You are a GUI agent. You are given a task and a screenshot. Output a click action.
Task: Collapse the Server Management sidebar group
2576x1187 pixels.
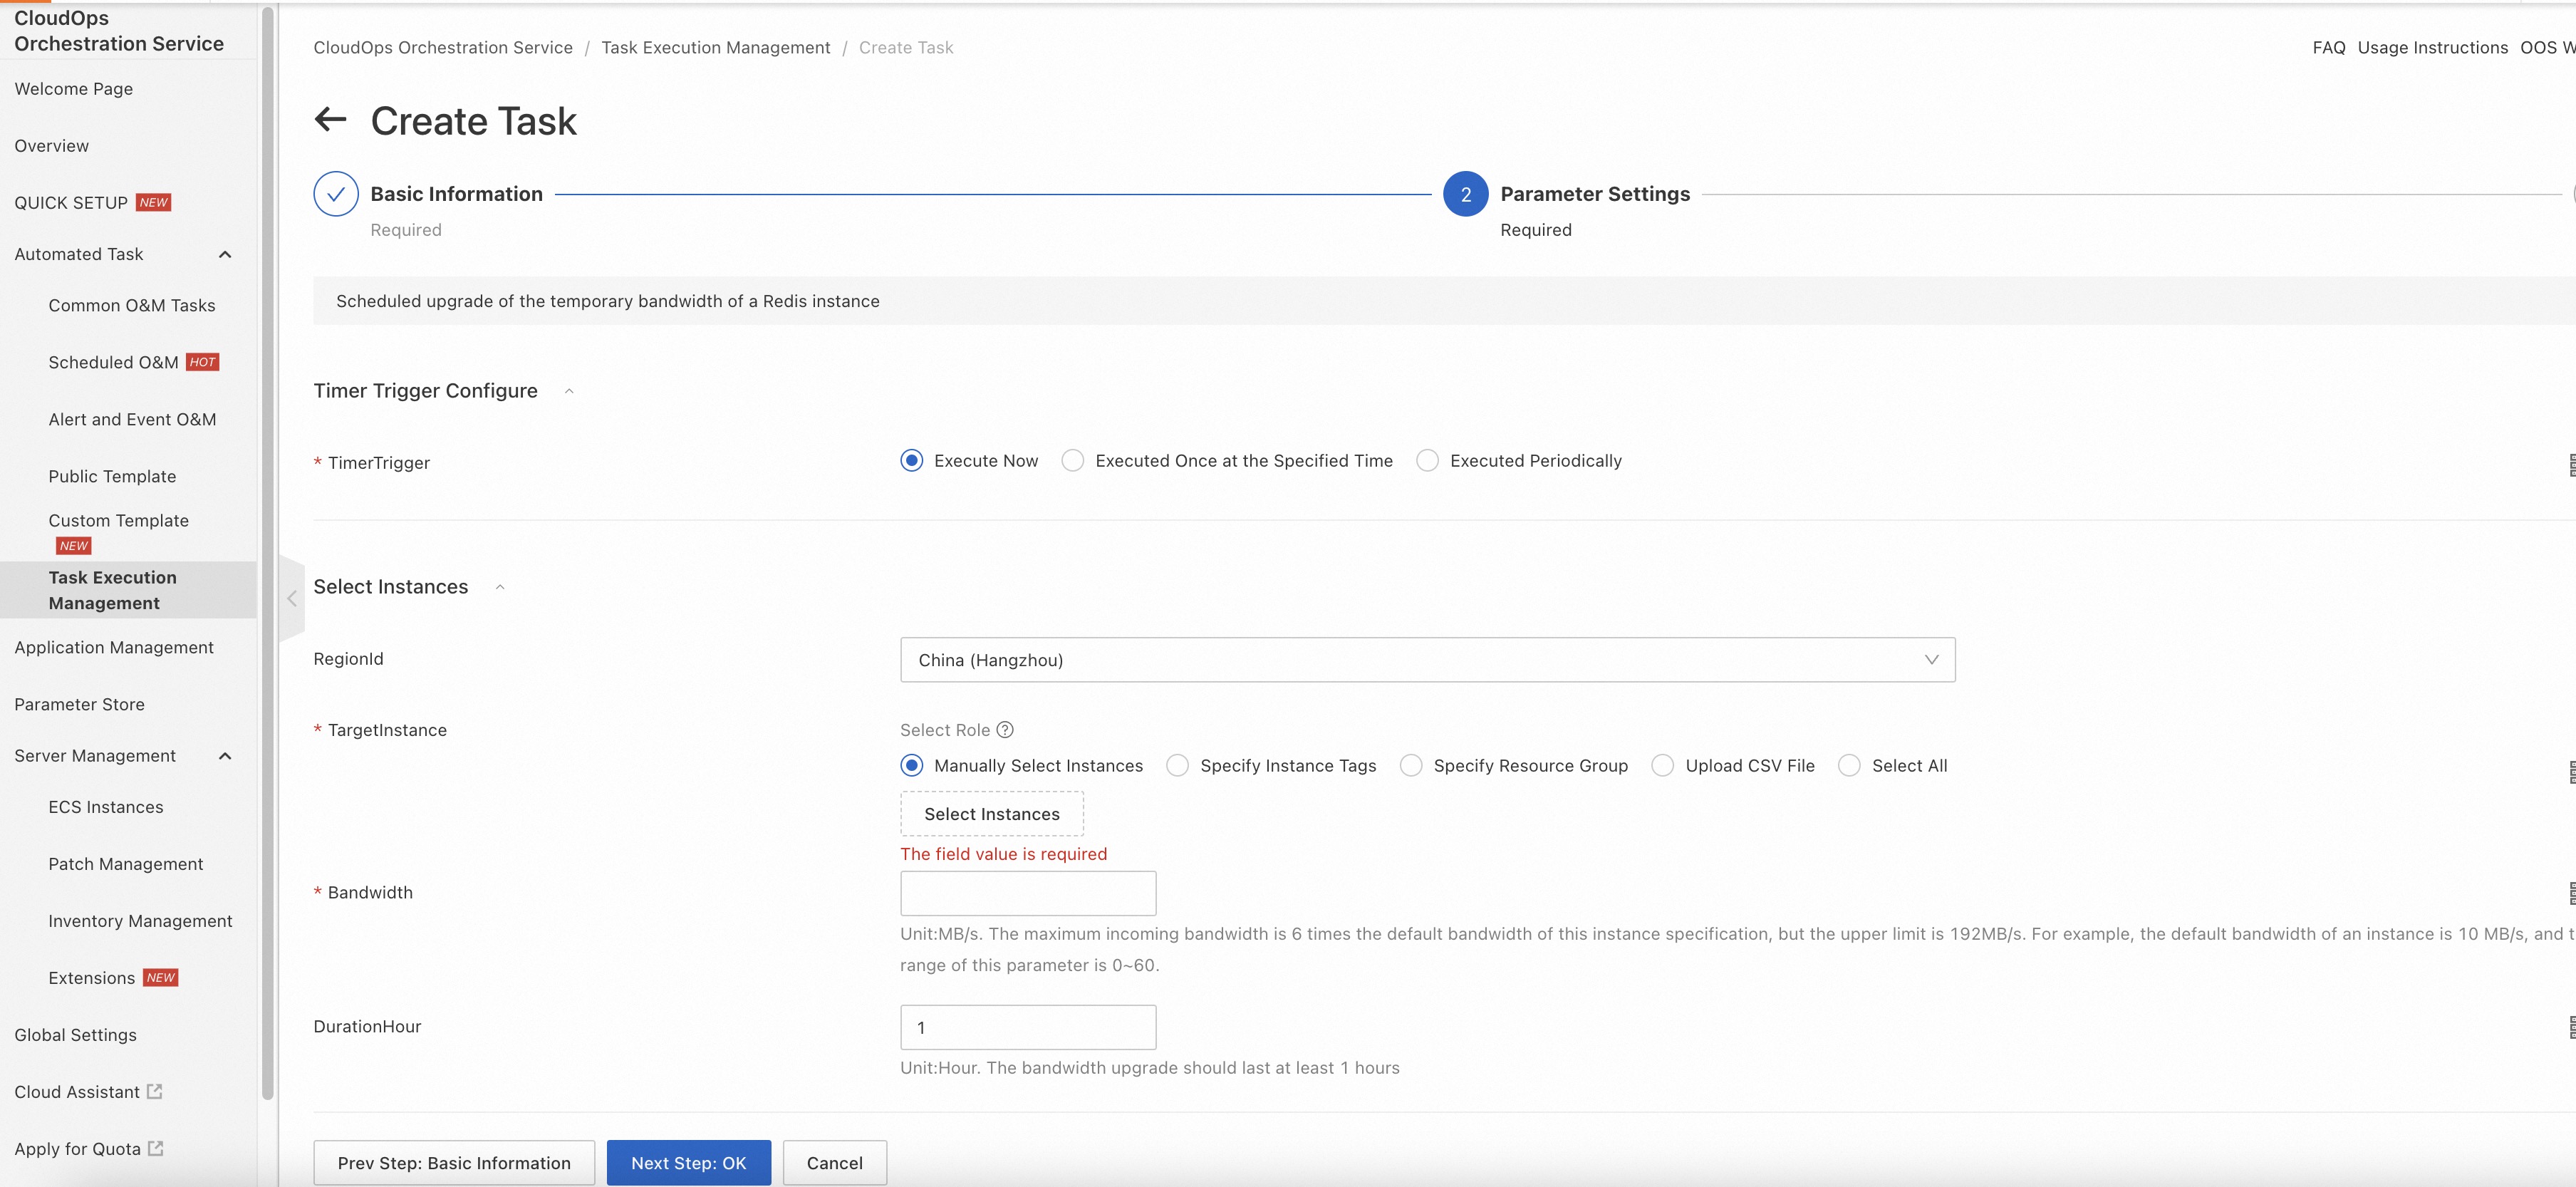pyautogui.click(x=225, y=756)
